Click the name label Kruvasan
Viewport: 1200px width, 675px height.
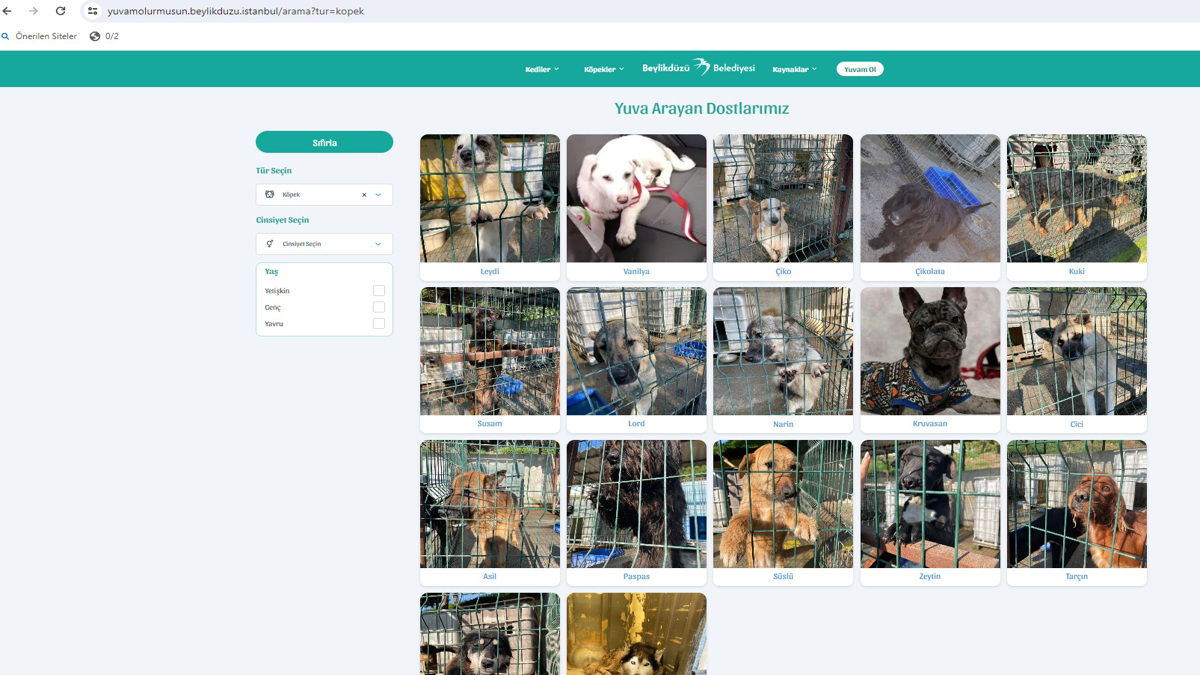pos(930,424)
